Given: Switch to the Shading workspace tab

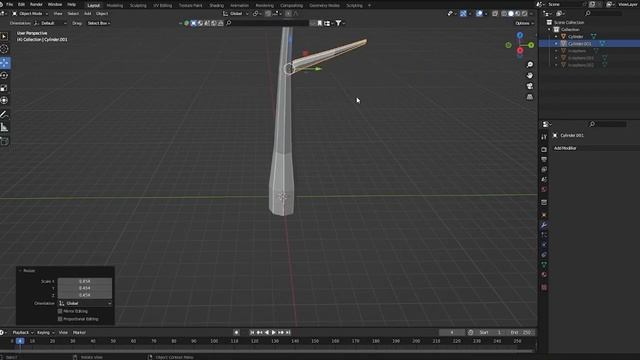Looking at the screenshot, I should 216,5.
